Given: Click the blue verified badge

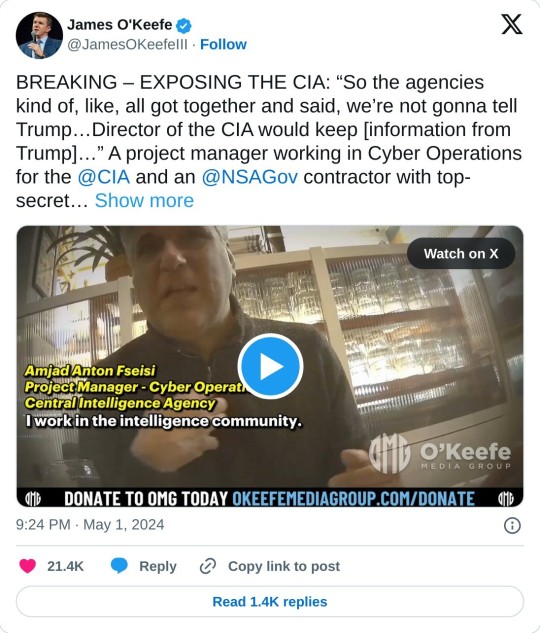Looking at the screenshot, I should pos(184,26).
